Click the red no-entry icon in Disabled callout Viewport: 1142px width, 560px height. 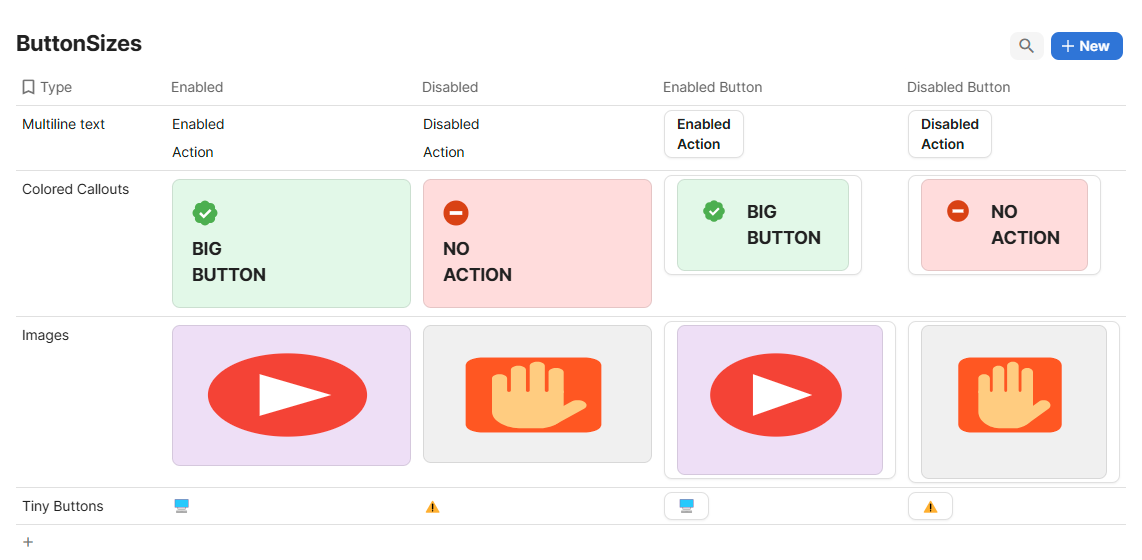pos(456,213)
